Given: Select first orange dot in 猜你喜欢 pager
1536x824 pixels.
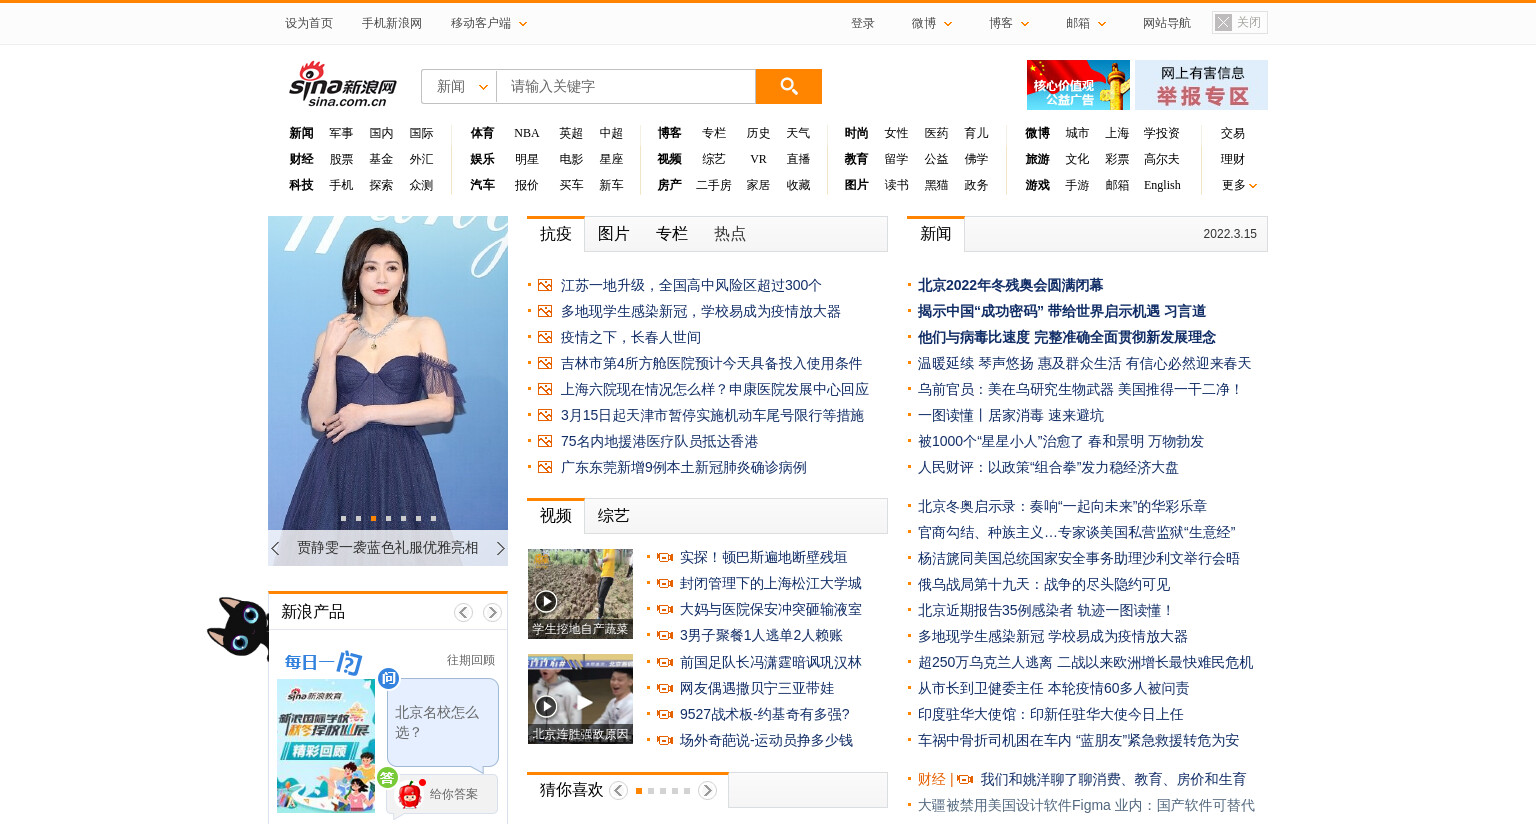Looking at the screenshot, I should (639, 791).
